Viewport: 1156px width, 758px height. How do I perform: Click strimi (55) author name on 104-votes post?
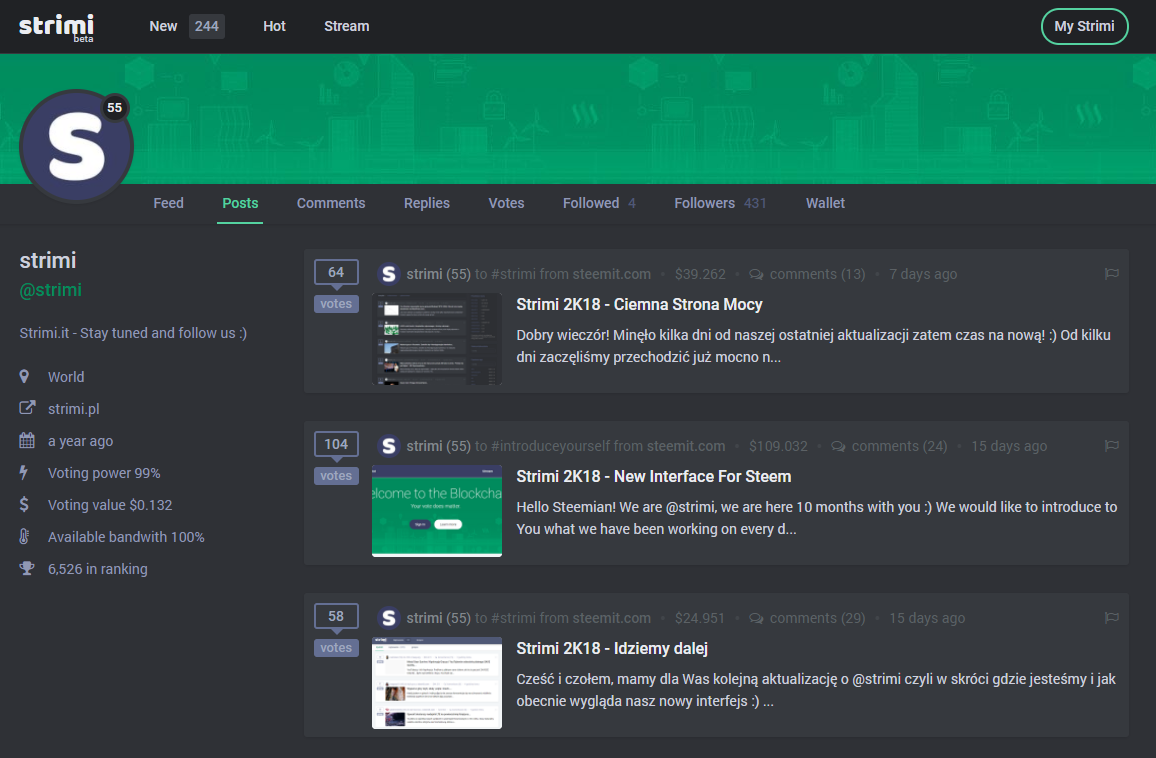[x=439, y=446]
